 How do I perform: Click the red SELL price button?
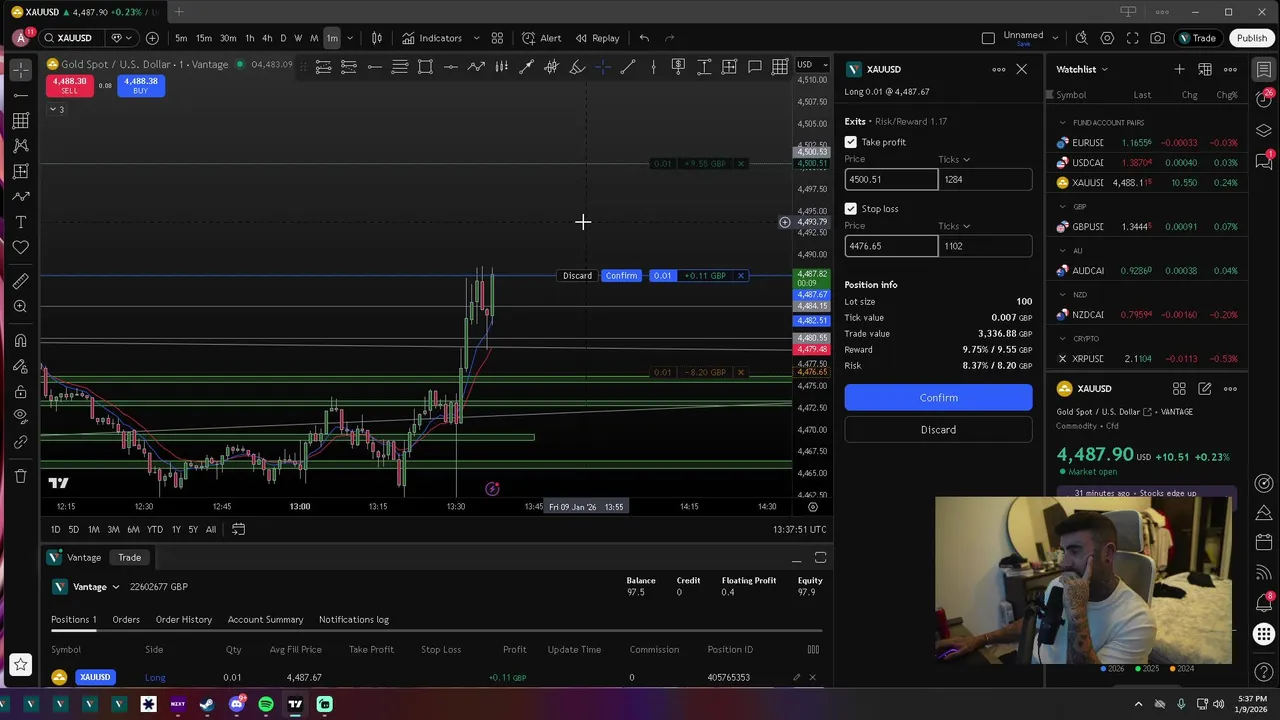tap(69, 86)
